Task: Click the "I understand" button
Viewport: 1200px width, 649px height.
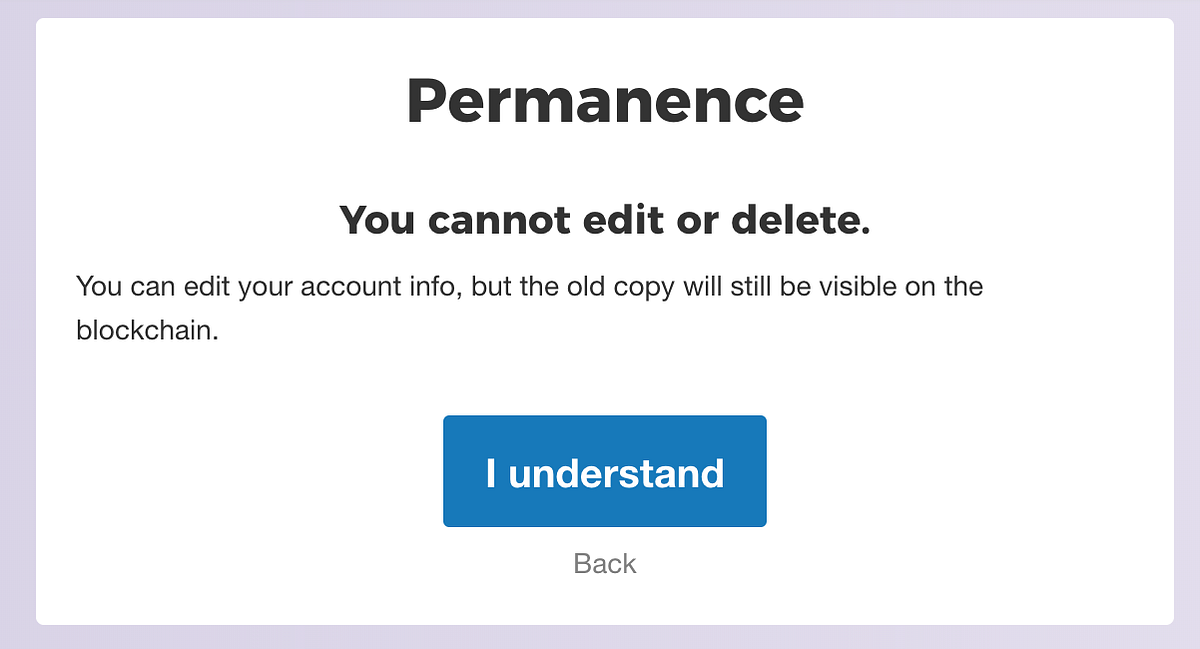Action: 604,471
